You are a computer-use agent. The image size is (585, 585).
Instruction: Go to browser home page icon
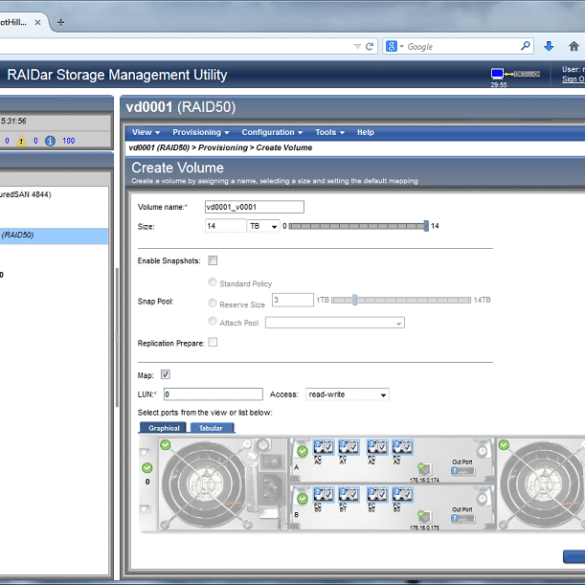pyautogui.click(x=574, y=46)
